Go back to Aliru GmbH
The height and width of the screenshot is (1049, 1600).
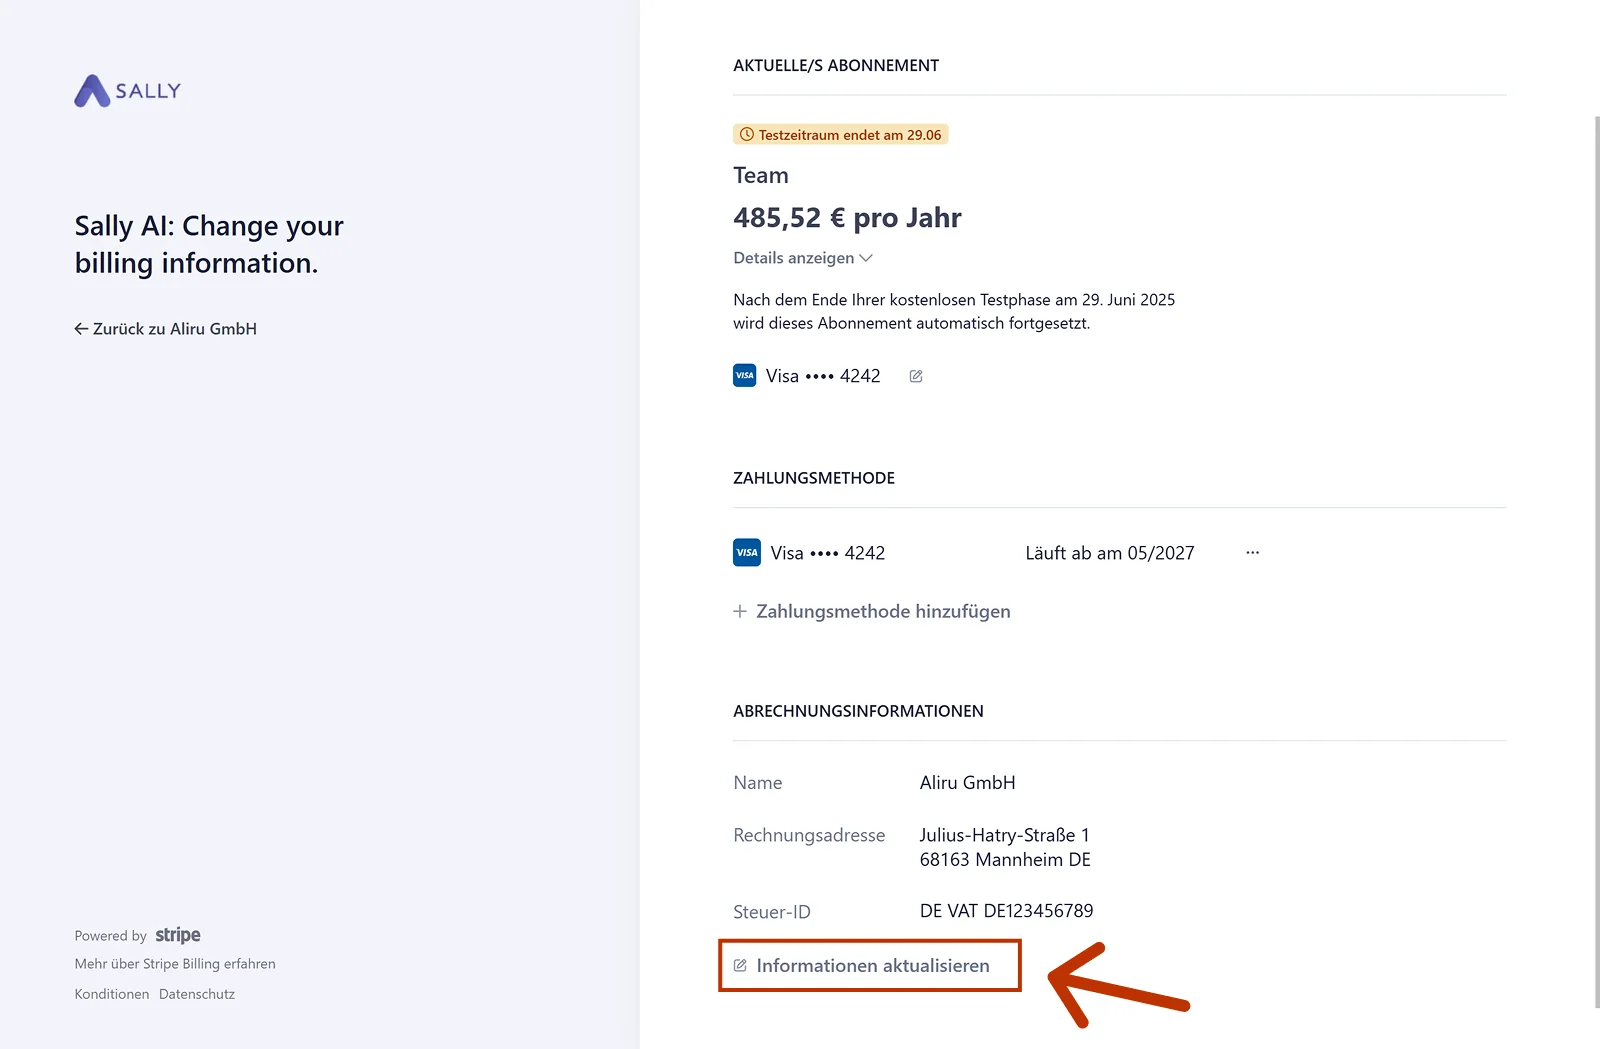(165, 329)
